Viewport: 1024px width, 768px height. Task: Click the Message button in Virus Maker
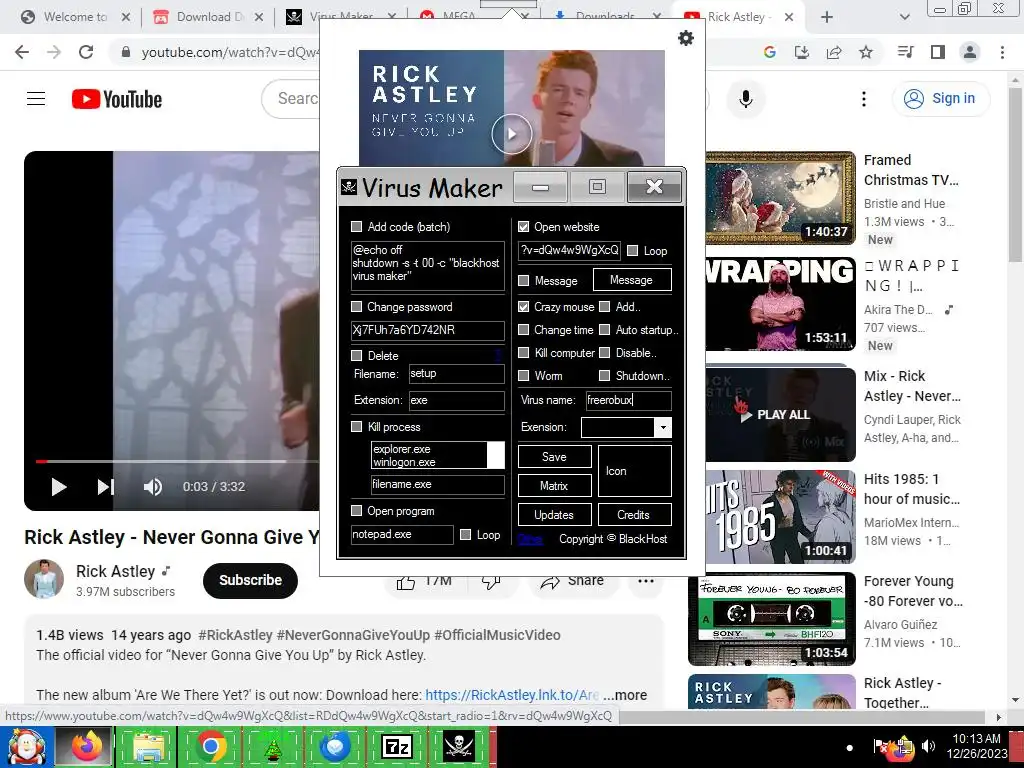click(632, 280)
